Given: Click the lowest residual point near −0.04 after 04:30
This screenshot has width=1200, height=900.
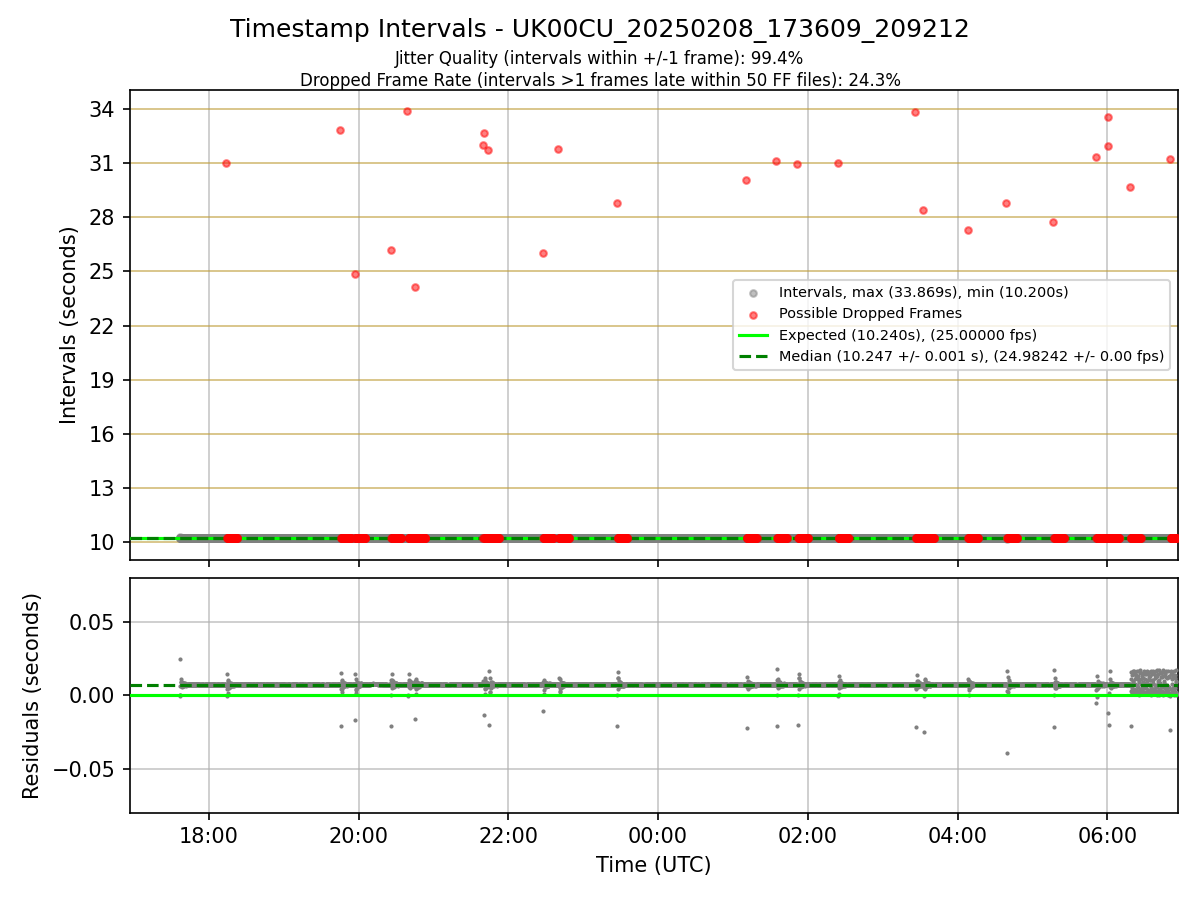Looking at the screenshot, I should [1007, 753].
